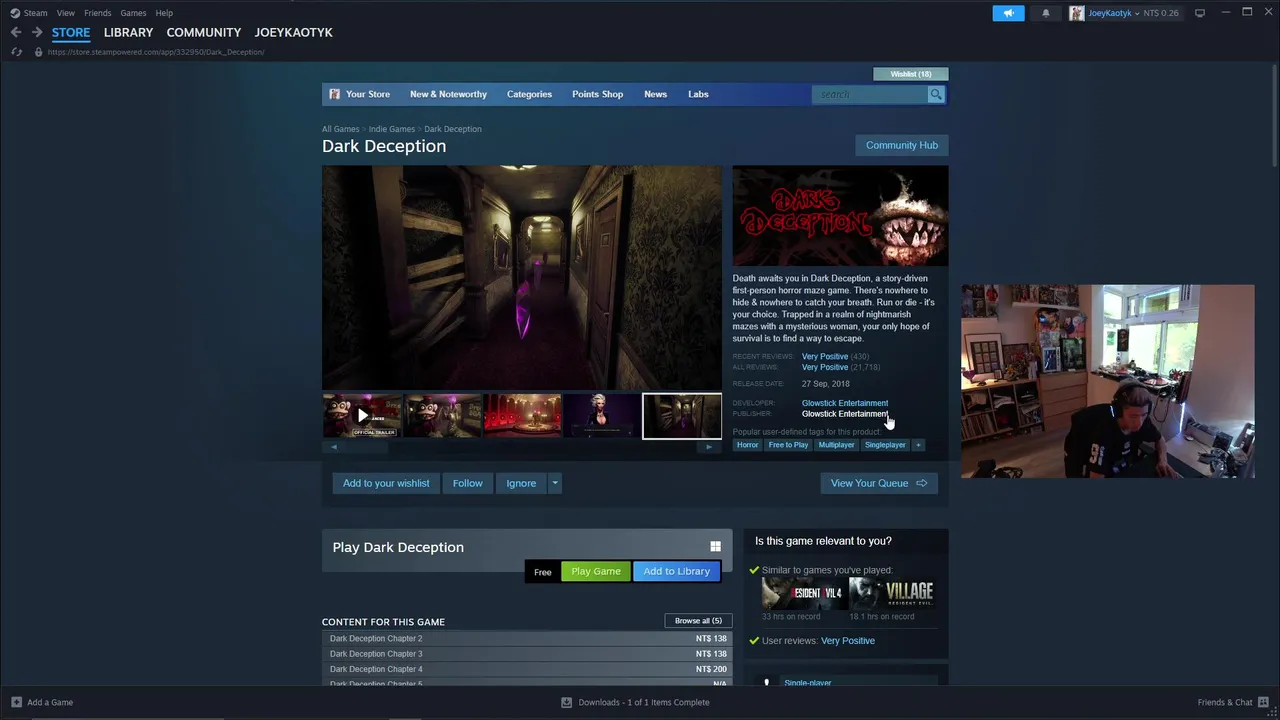Click Browse all (5) content
1280x720 pixels.
click(x=698, y=621)
